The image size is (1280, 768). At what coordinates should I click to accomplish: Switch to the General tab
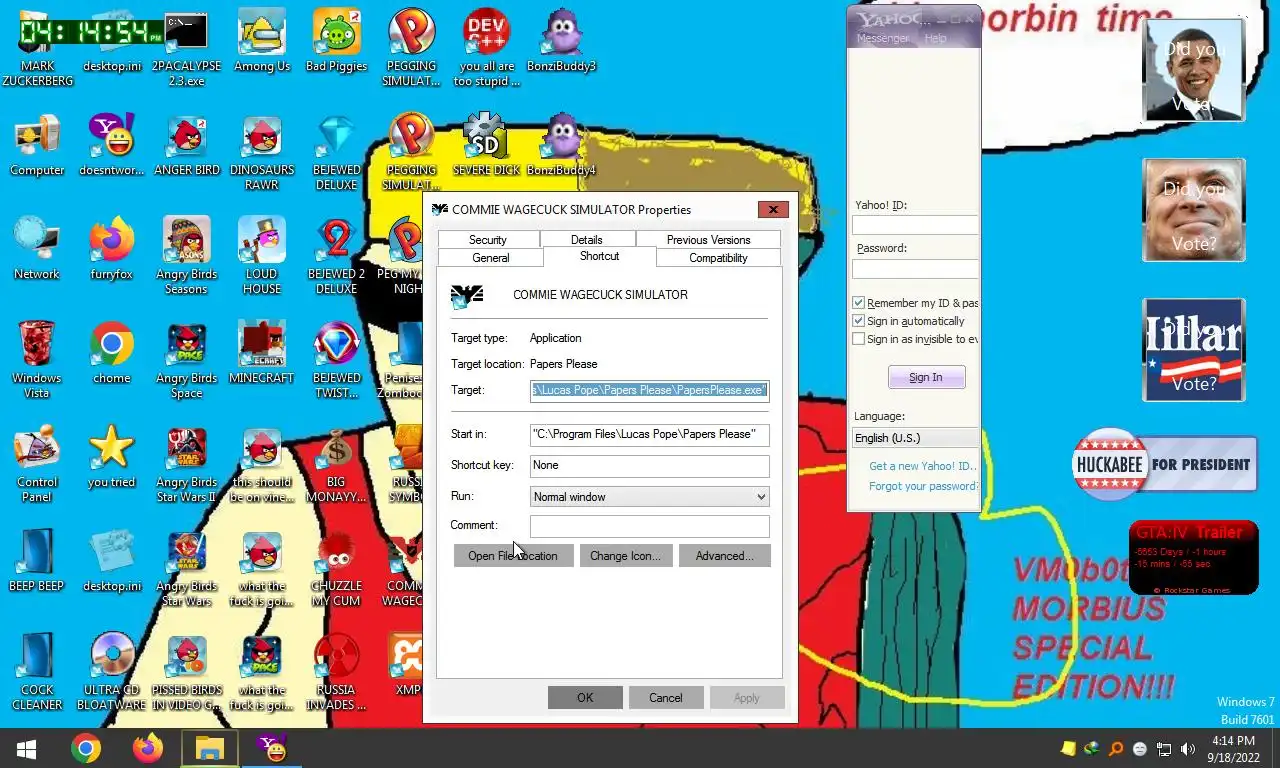(491, 258)
